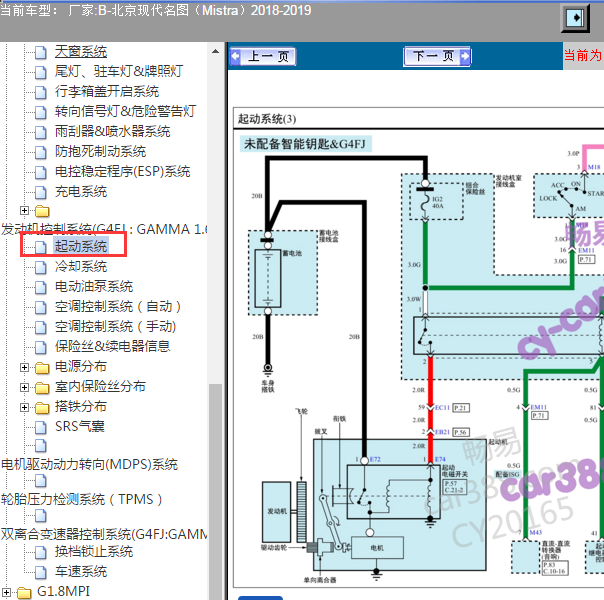
Task: Open 冷却系统 entry
Action: coord(81,266)
